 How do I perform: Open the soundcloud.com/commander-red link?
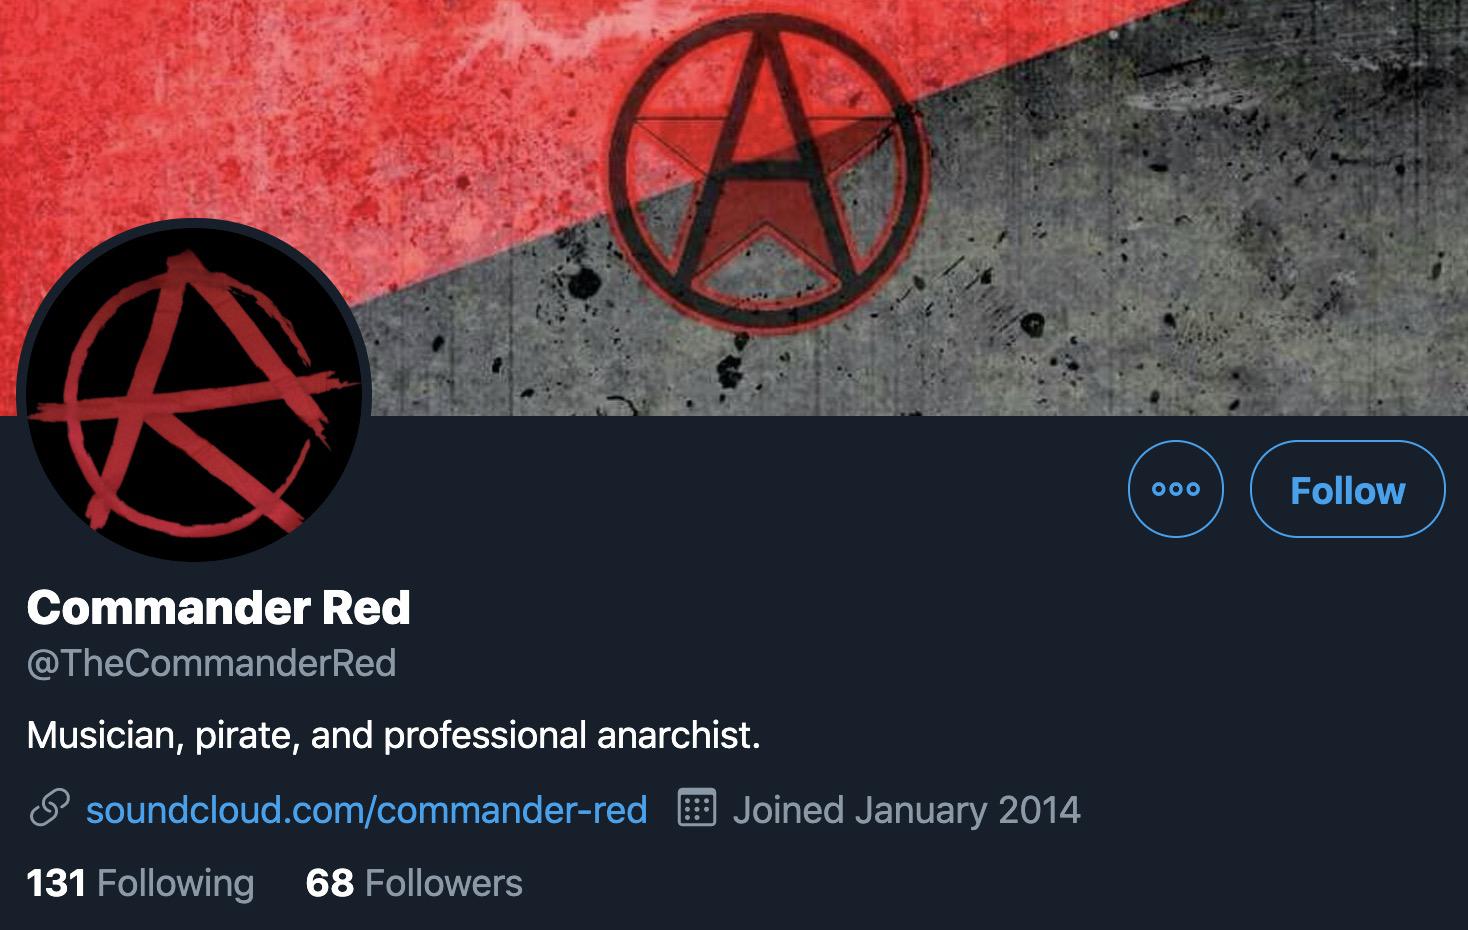(x=366, y=809)
